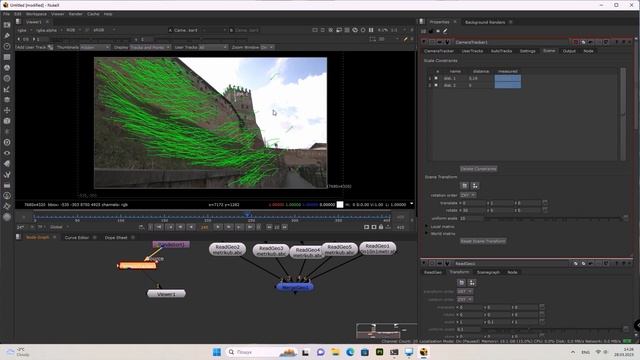
Task: Click the Add User Track button
Action: (35, 47)
